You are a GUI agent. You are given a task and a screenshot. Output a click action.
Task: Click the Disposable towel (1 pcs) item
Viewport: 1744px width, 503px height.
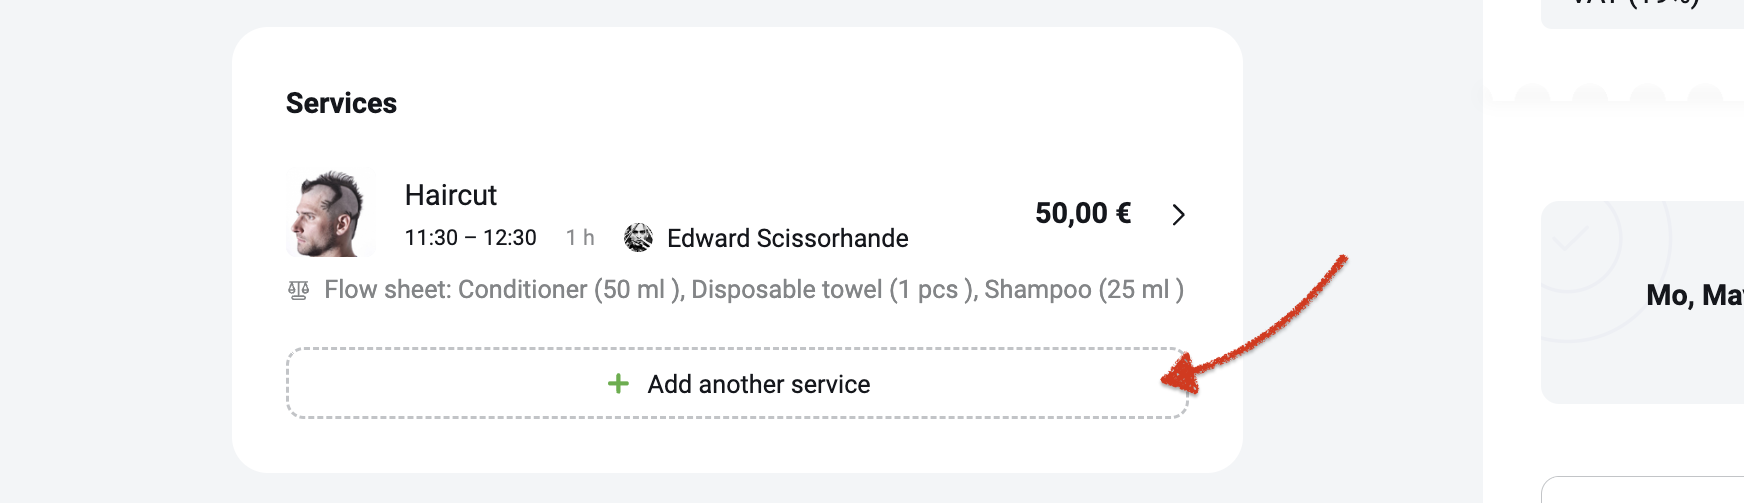[834, 290]
